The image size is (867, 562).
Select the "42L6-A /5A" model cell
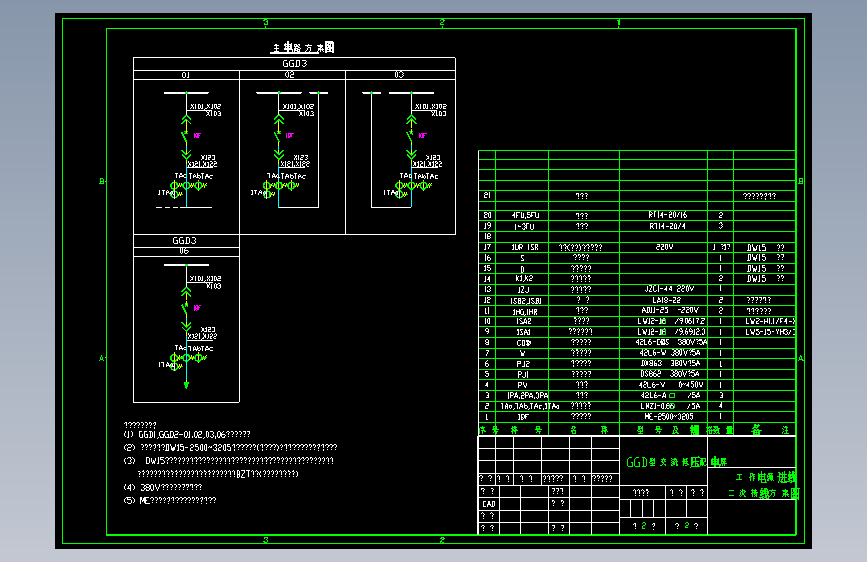pos(670,396)
